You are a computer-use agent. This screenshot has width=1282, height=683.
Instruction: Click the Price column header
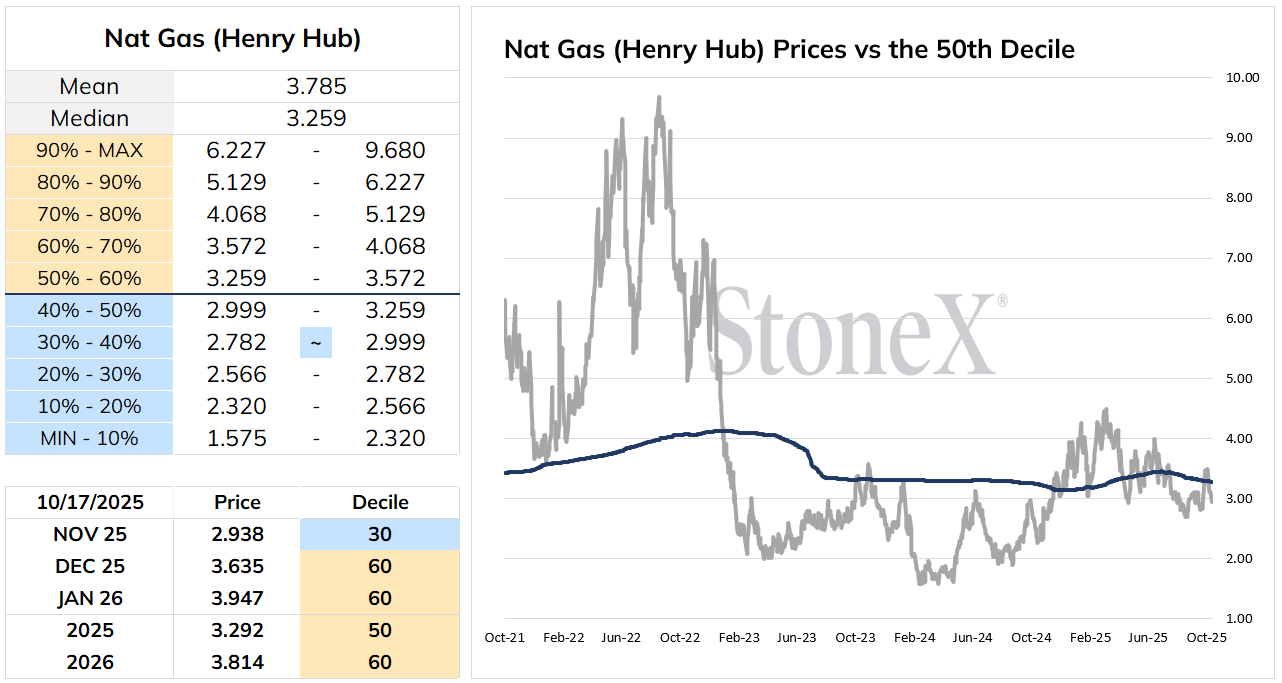238,502
